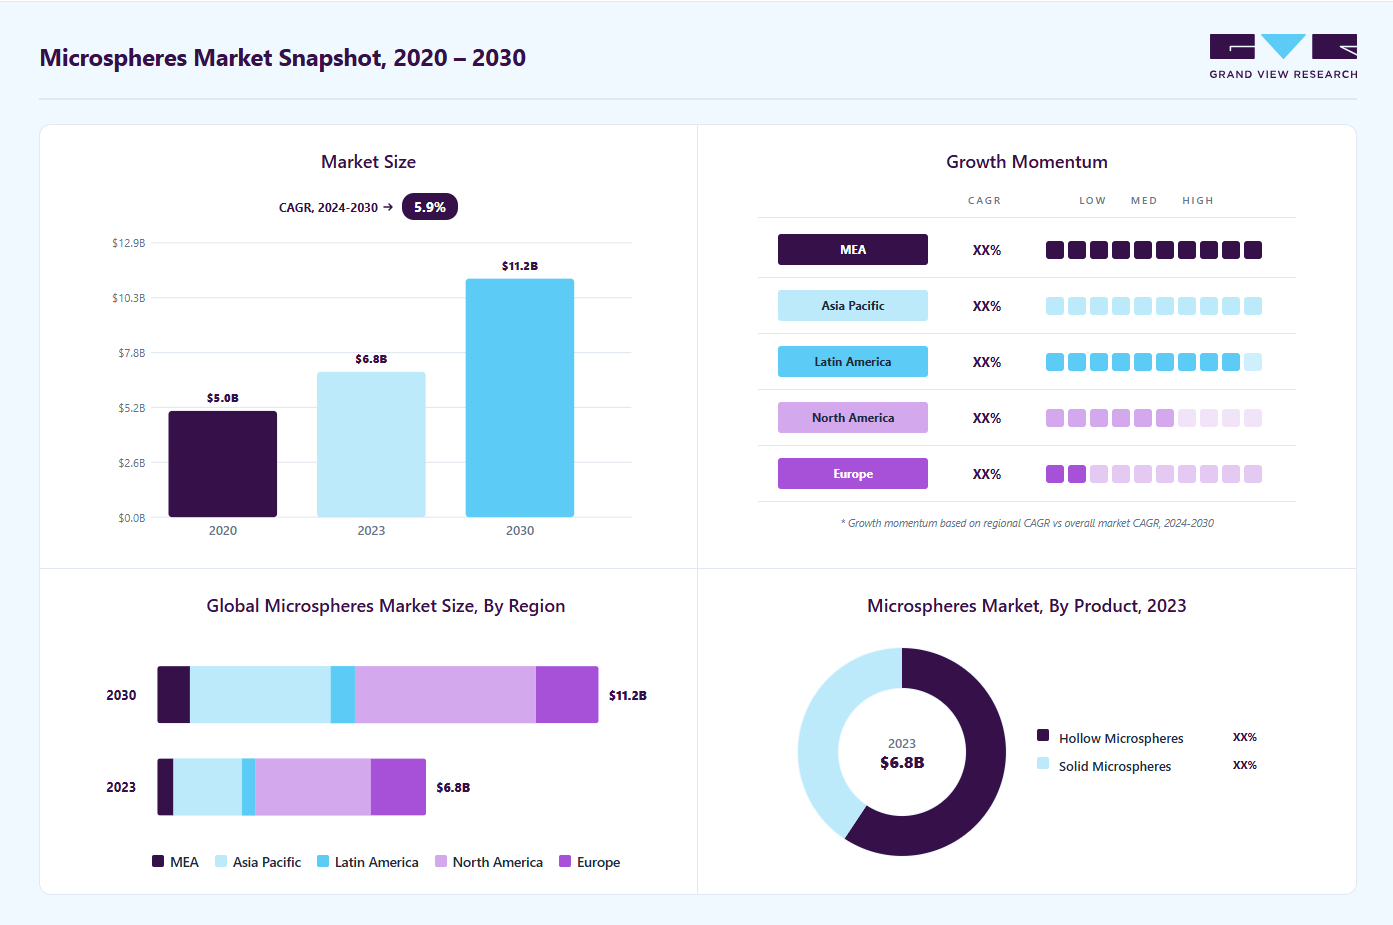The width and height of the screenshot is (1393, 925).
Task: Click Europe segment in 2030 bar
Action: [567, 695]
